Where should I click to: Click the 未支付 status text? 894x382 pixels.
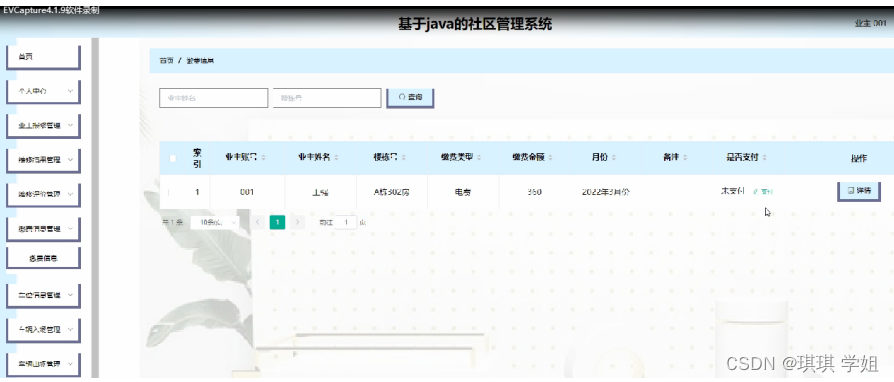(x=733, y=192)
